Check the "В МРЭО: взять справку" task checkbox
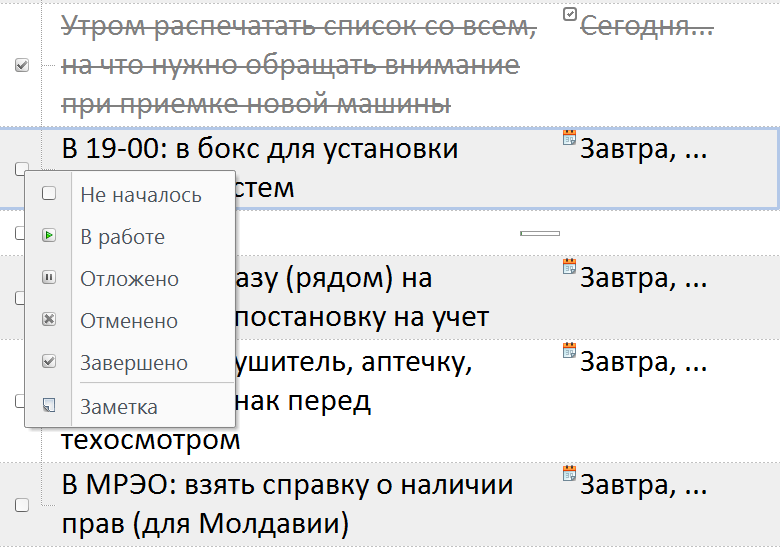 (22, 505)
